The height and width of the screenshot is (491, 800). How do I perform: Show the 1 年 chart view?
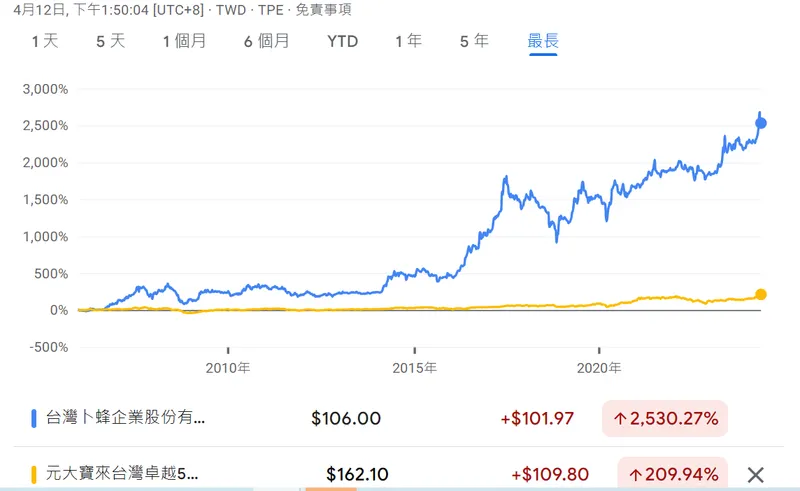(x=408, y=41)
